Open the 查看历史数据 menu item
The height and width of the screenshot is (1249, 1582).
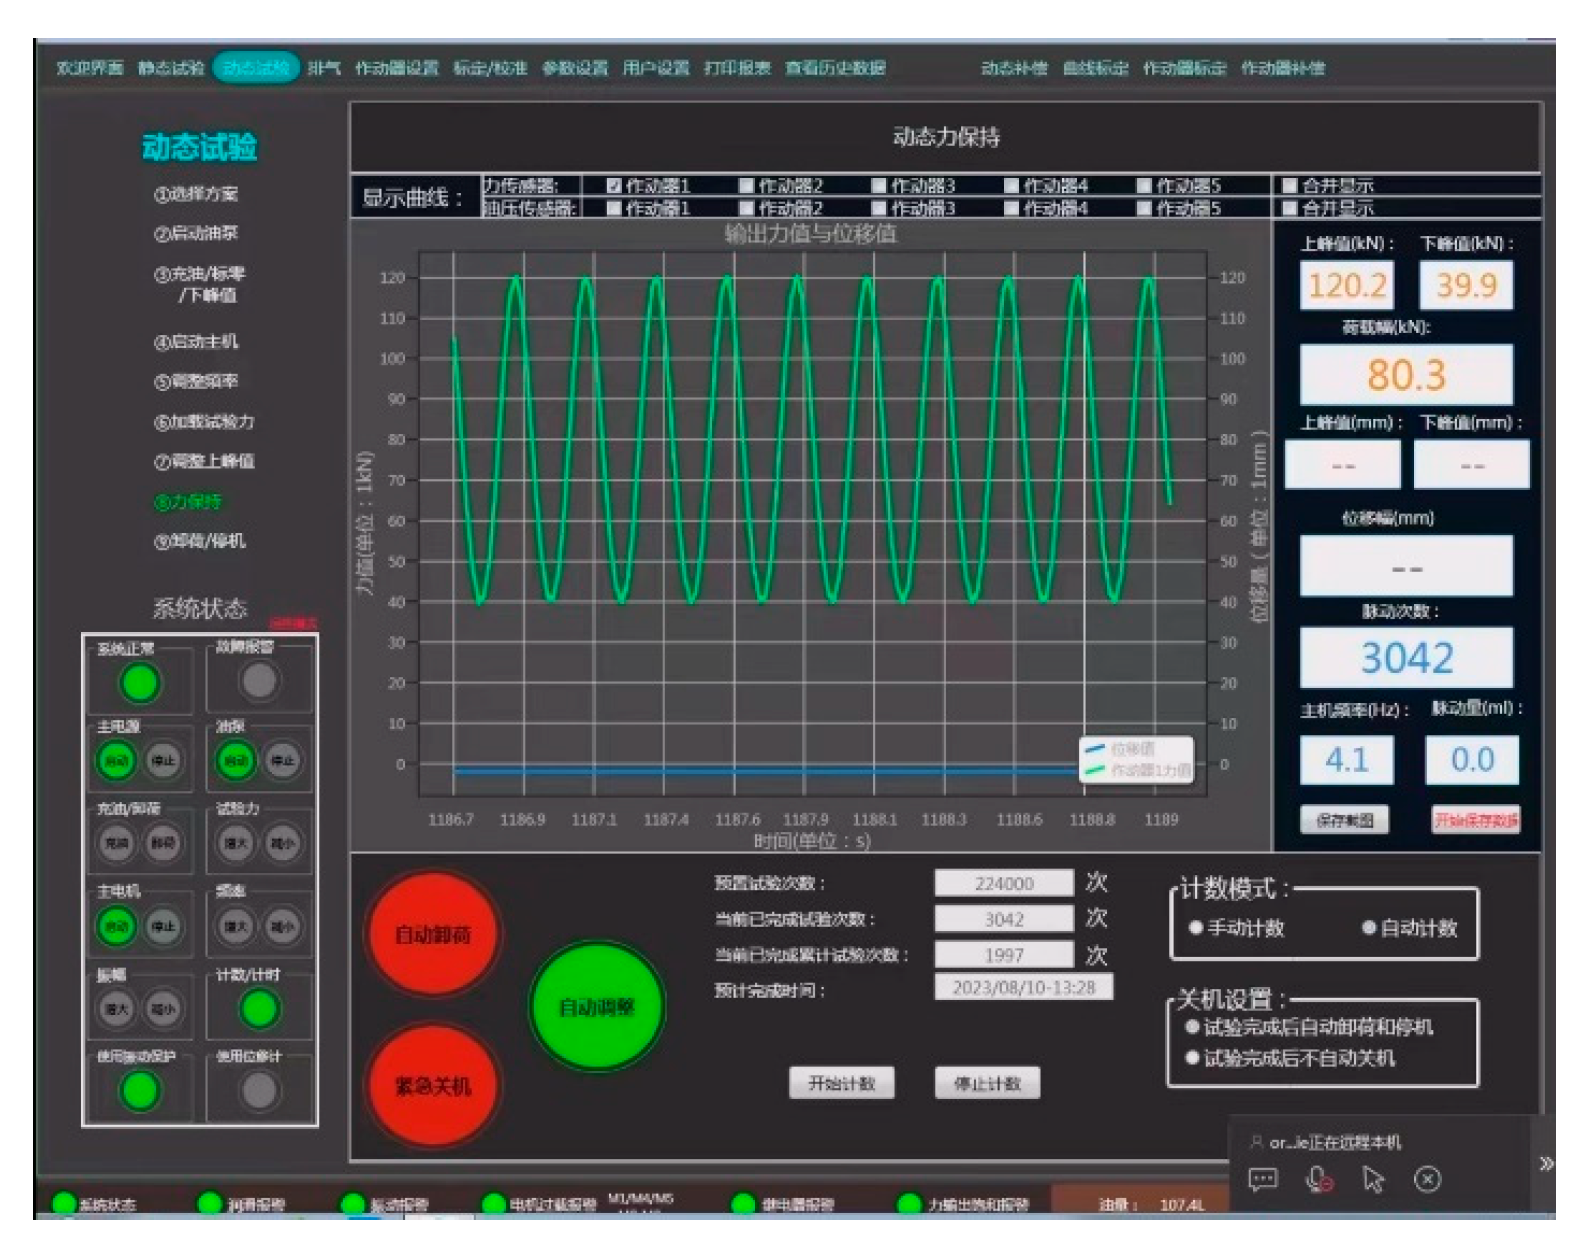point(835,68)
